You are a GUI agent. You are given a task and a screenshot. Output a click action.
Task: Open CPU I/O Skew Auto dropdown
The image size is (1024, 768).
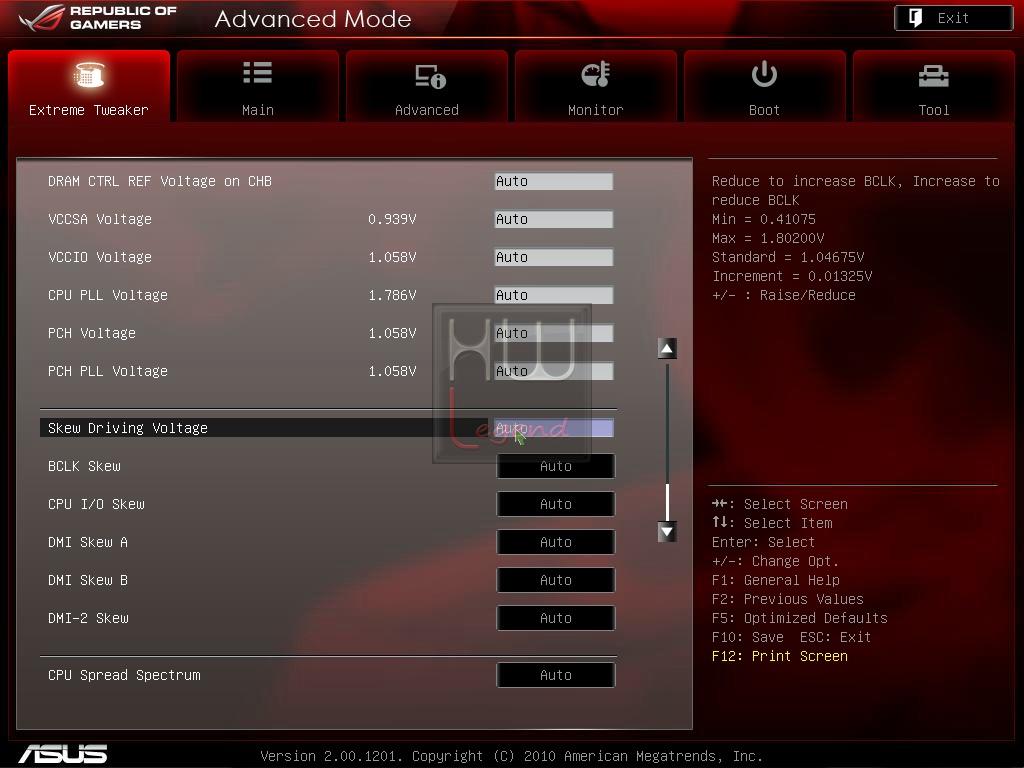tap(556, 504)
